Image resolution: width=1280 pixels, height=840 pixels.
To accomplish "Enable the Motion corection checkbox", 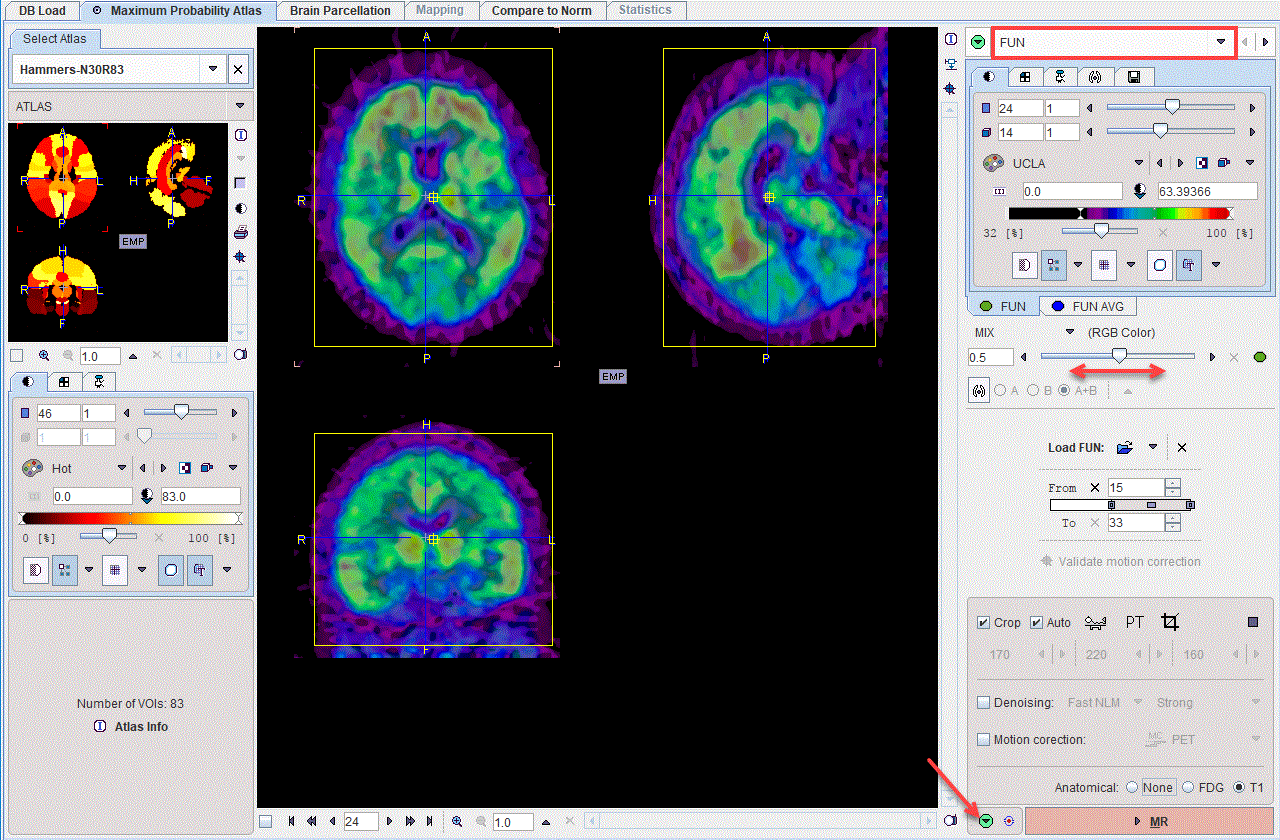I will (983, 740).
